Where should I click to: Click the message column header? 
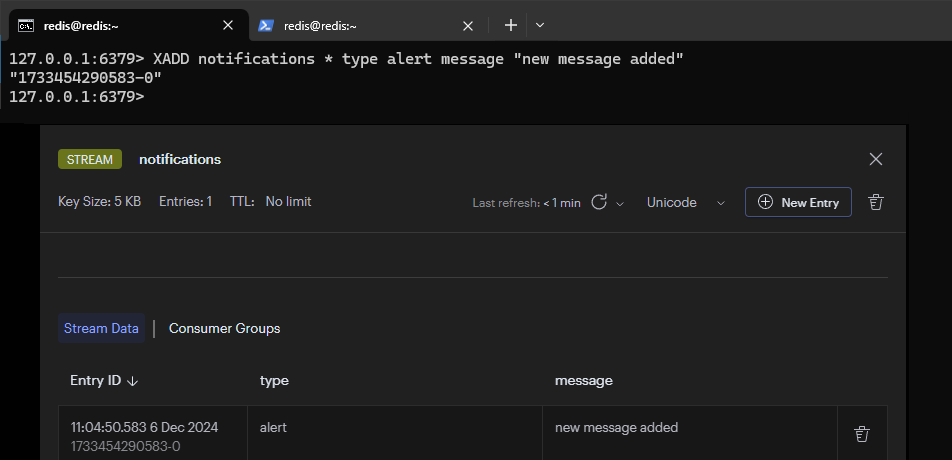pos(584,381)
